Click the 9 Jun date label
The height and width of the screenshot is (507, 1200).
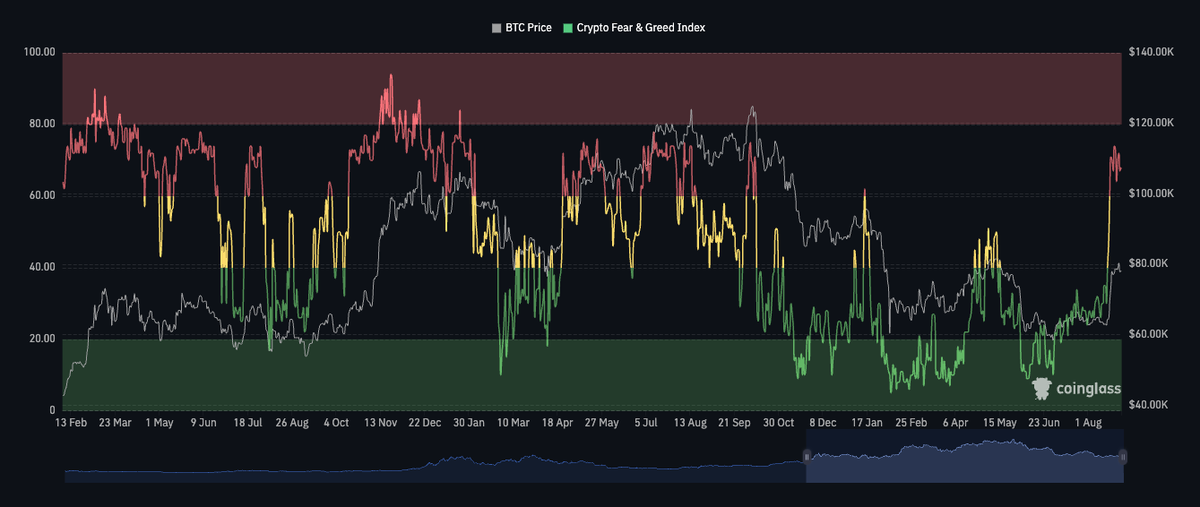coord(204,423)
